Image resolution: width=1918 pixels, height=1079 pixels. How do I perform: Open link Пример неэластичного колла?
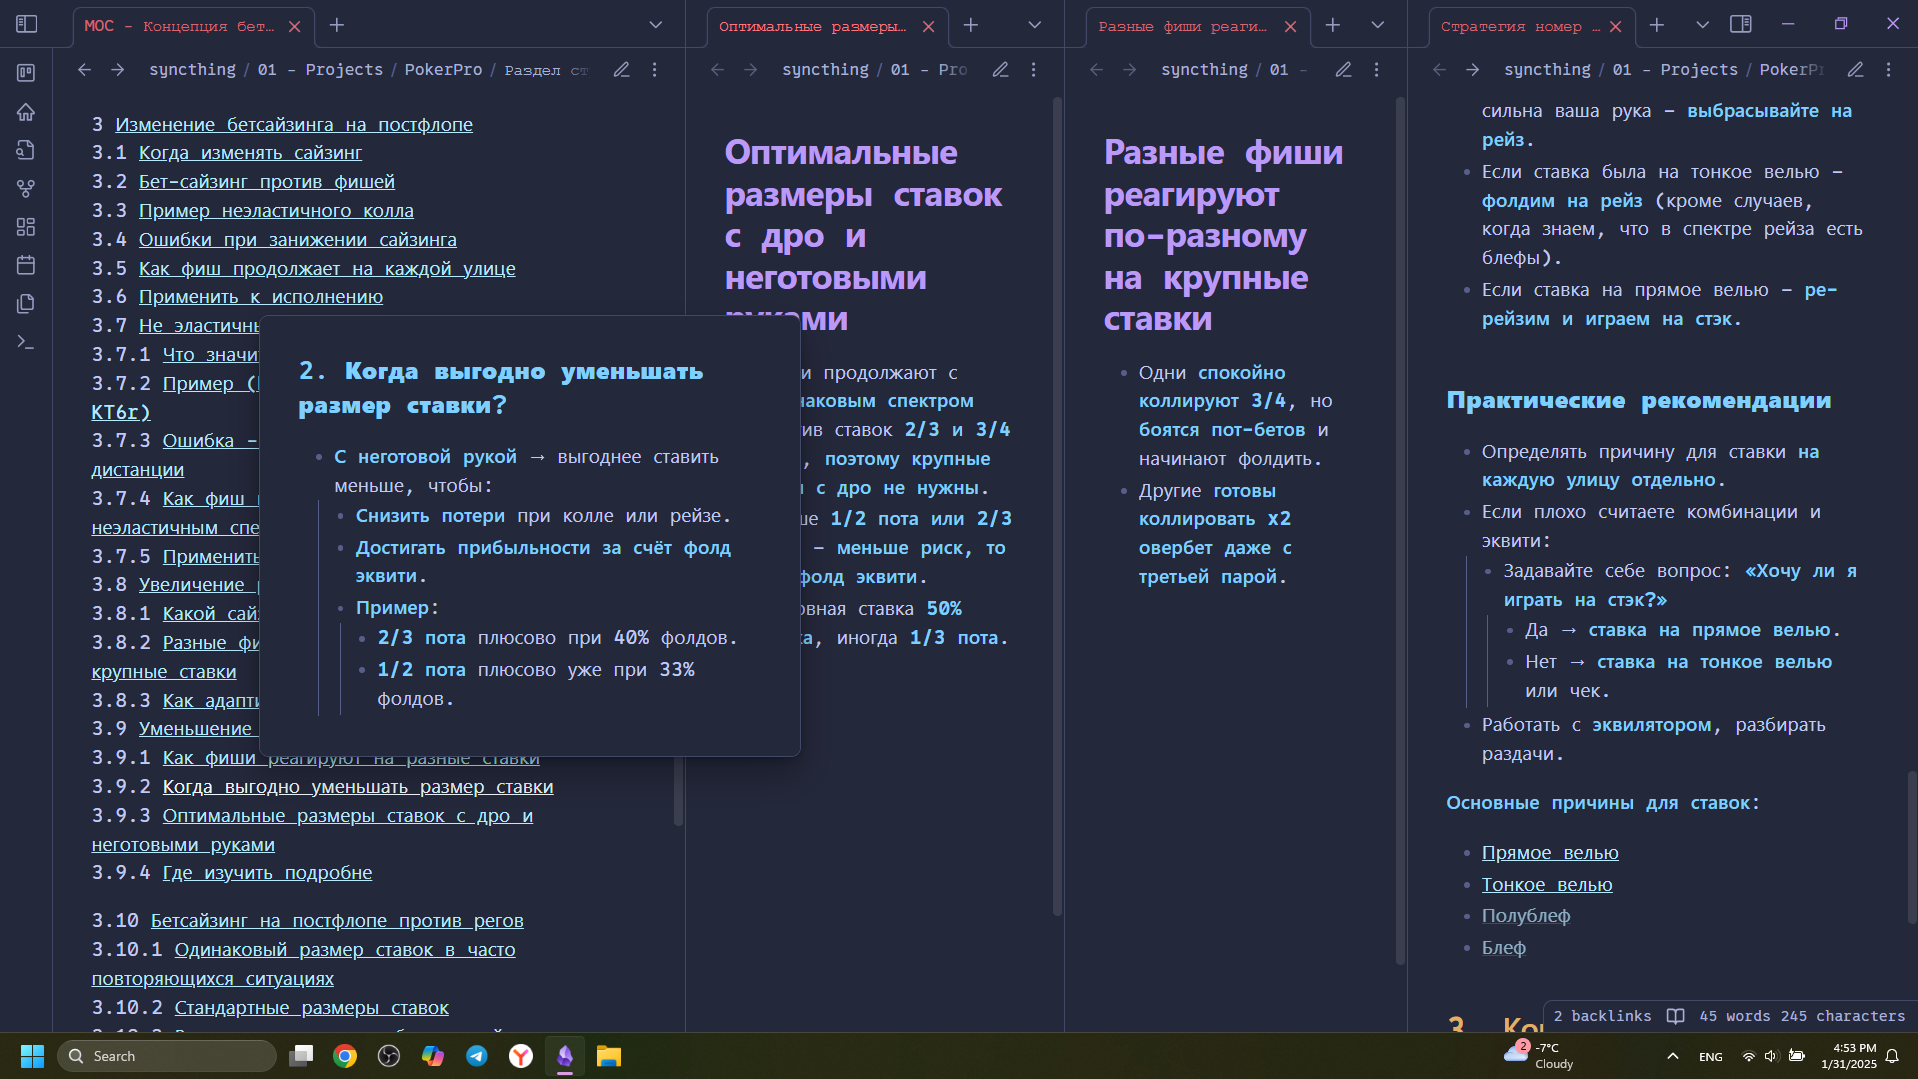pos(276,211)
